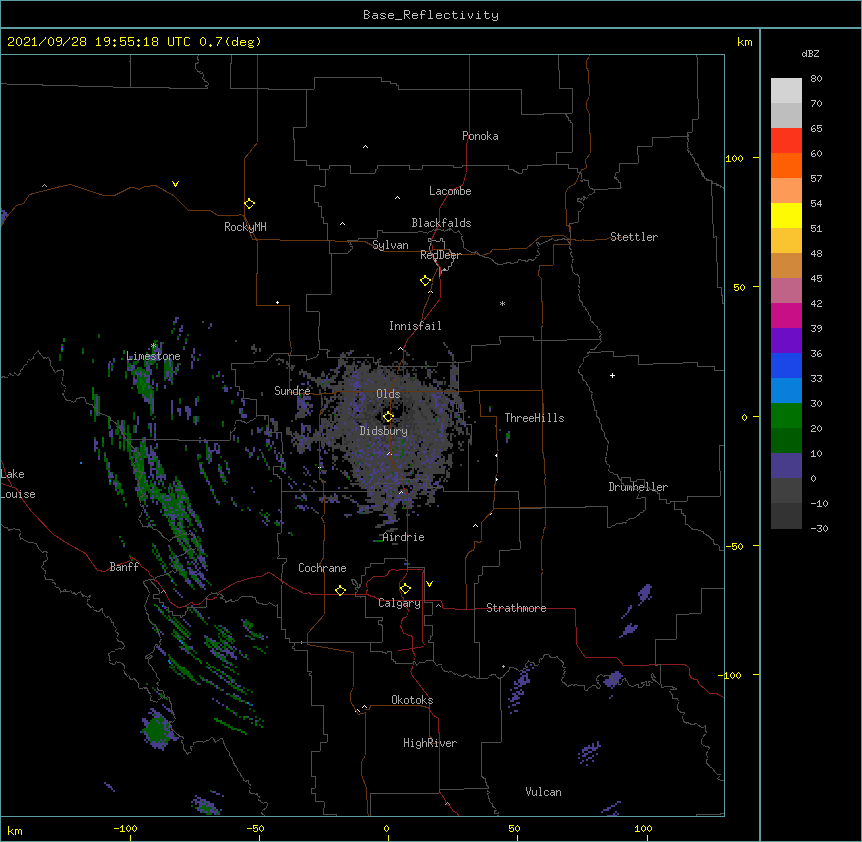Click the RedDeer city label
Image resolution: width=862 pixels, height=842 pixels.
[440, 255]
